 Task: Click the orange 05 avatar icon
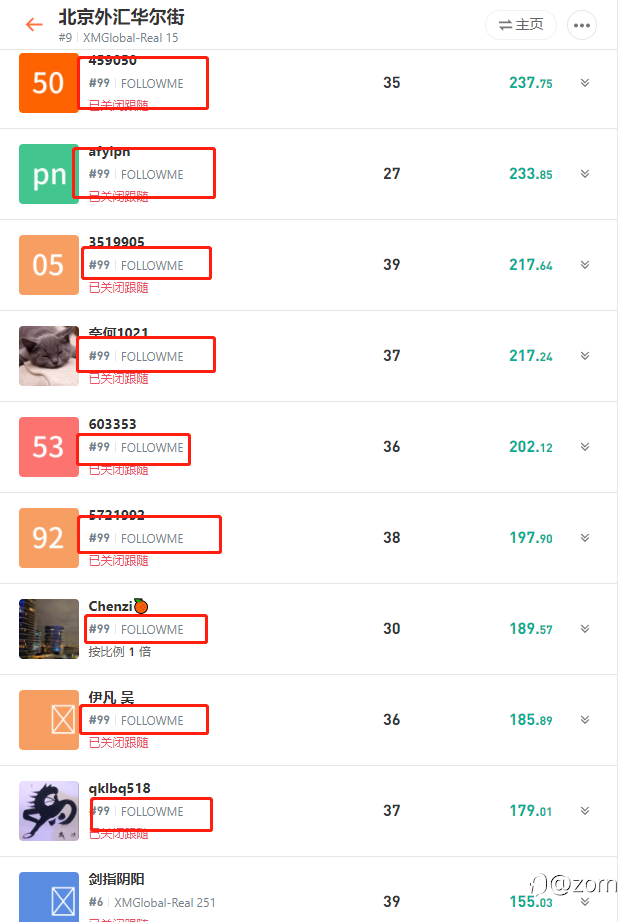(48, 265)
